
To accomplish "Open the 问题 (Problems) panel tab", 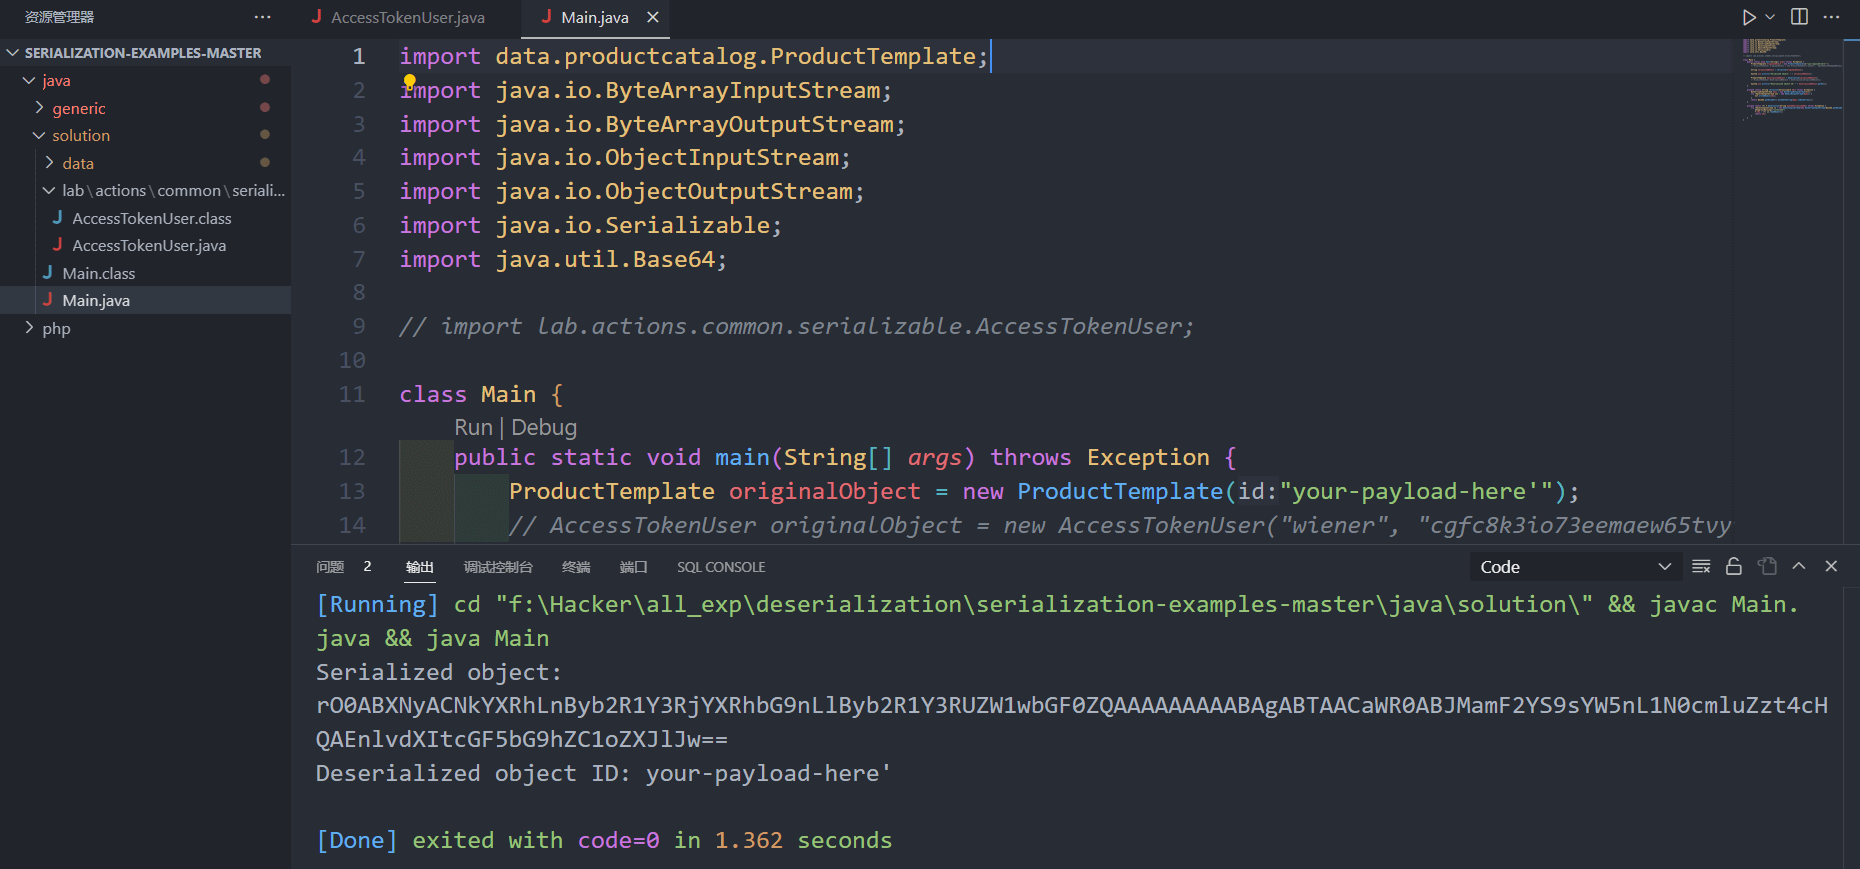I will [330, 567].
